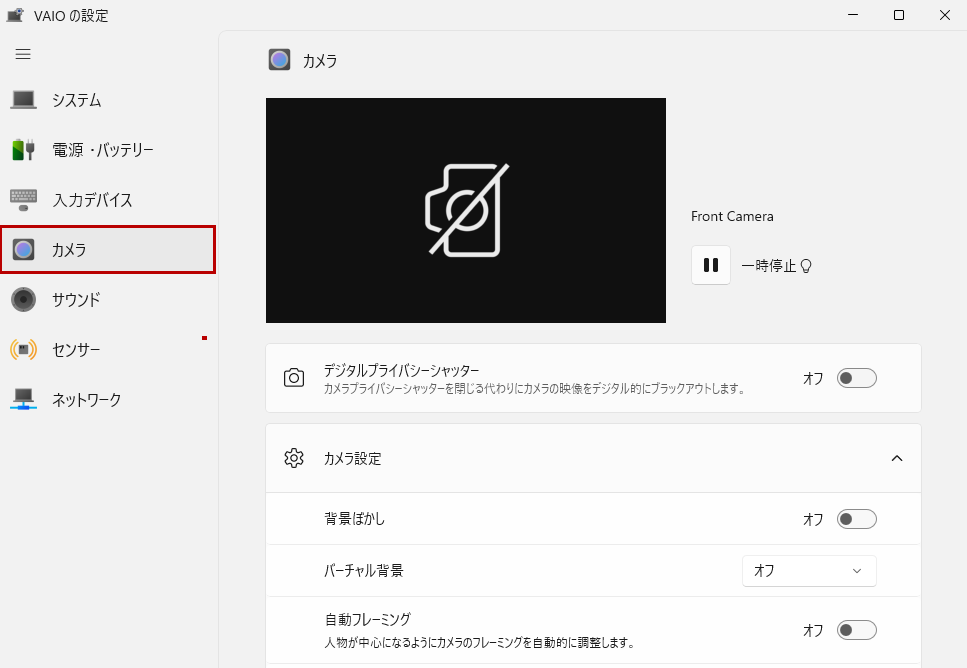The width and height of the screenshot is (967, 668).
Task: Click the camera icon beside デジタルプライバシーシャッター
Action: point(294,378)
